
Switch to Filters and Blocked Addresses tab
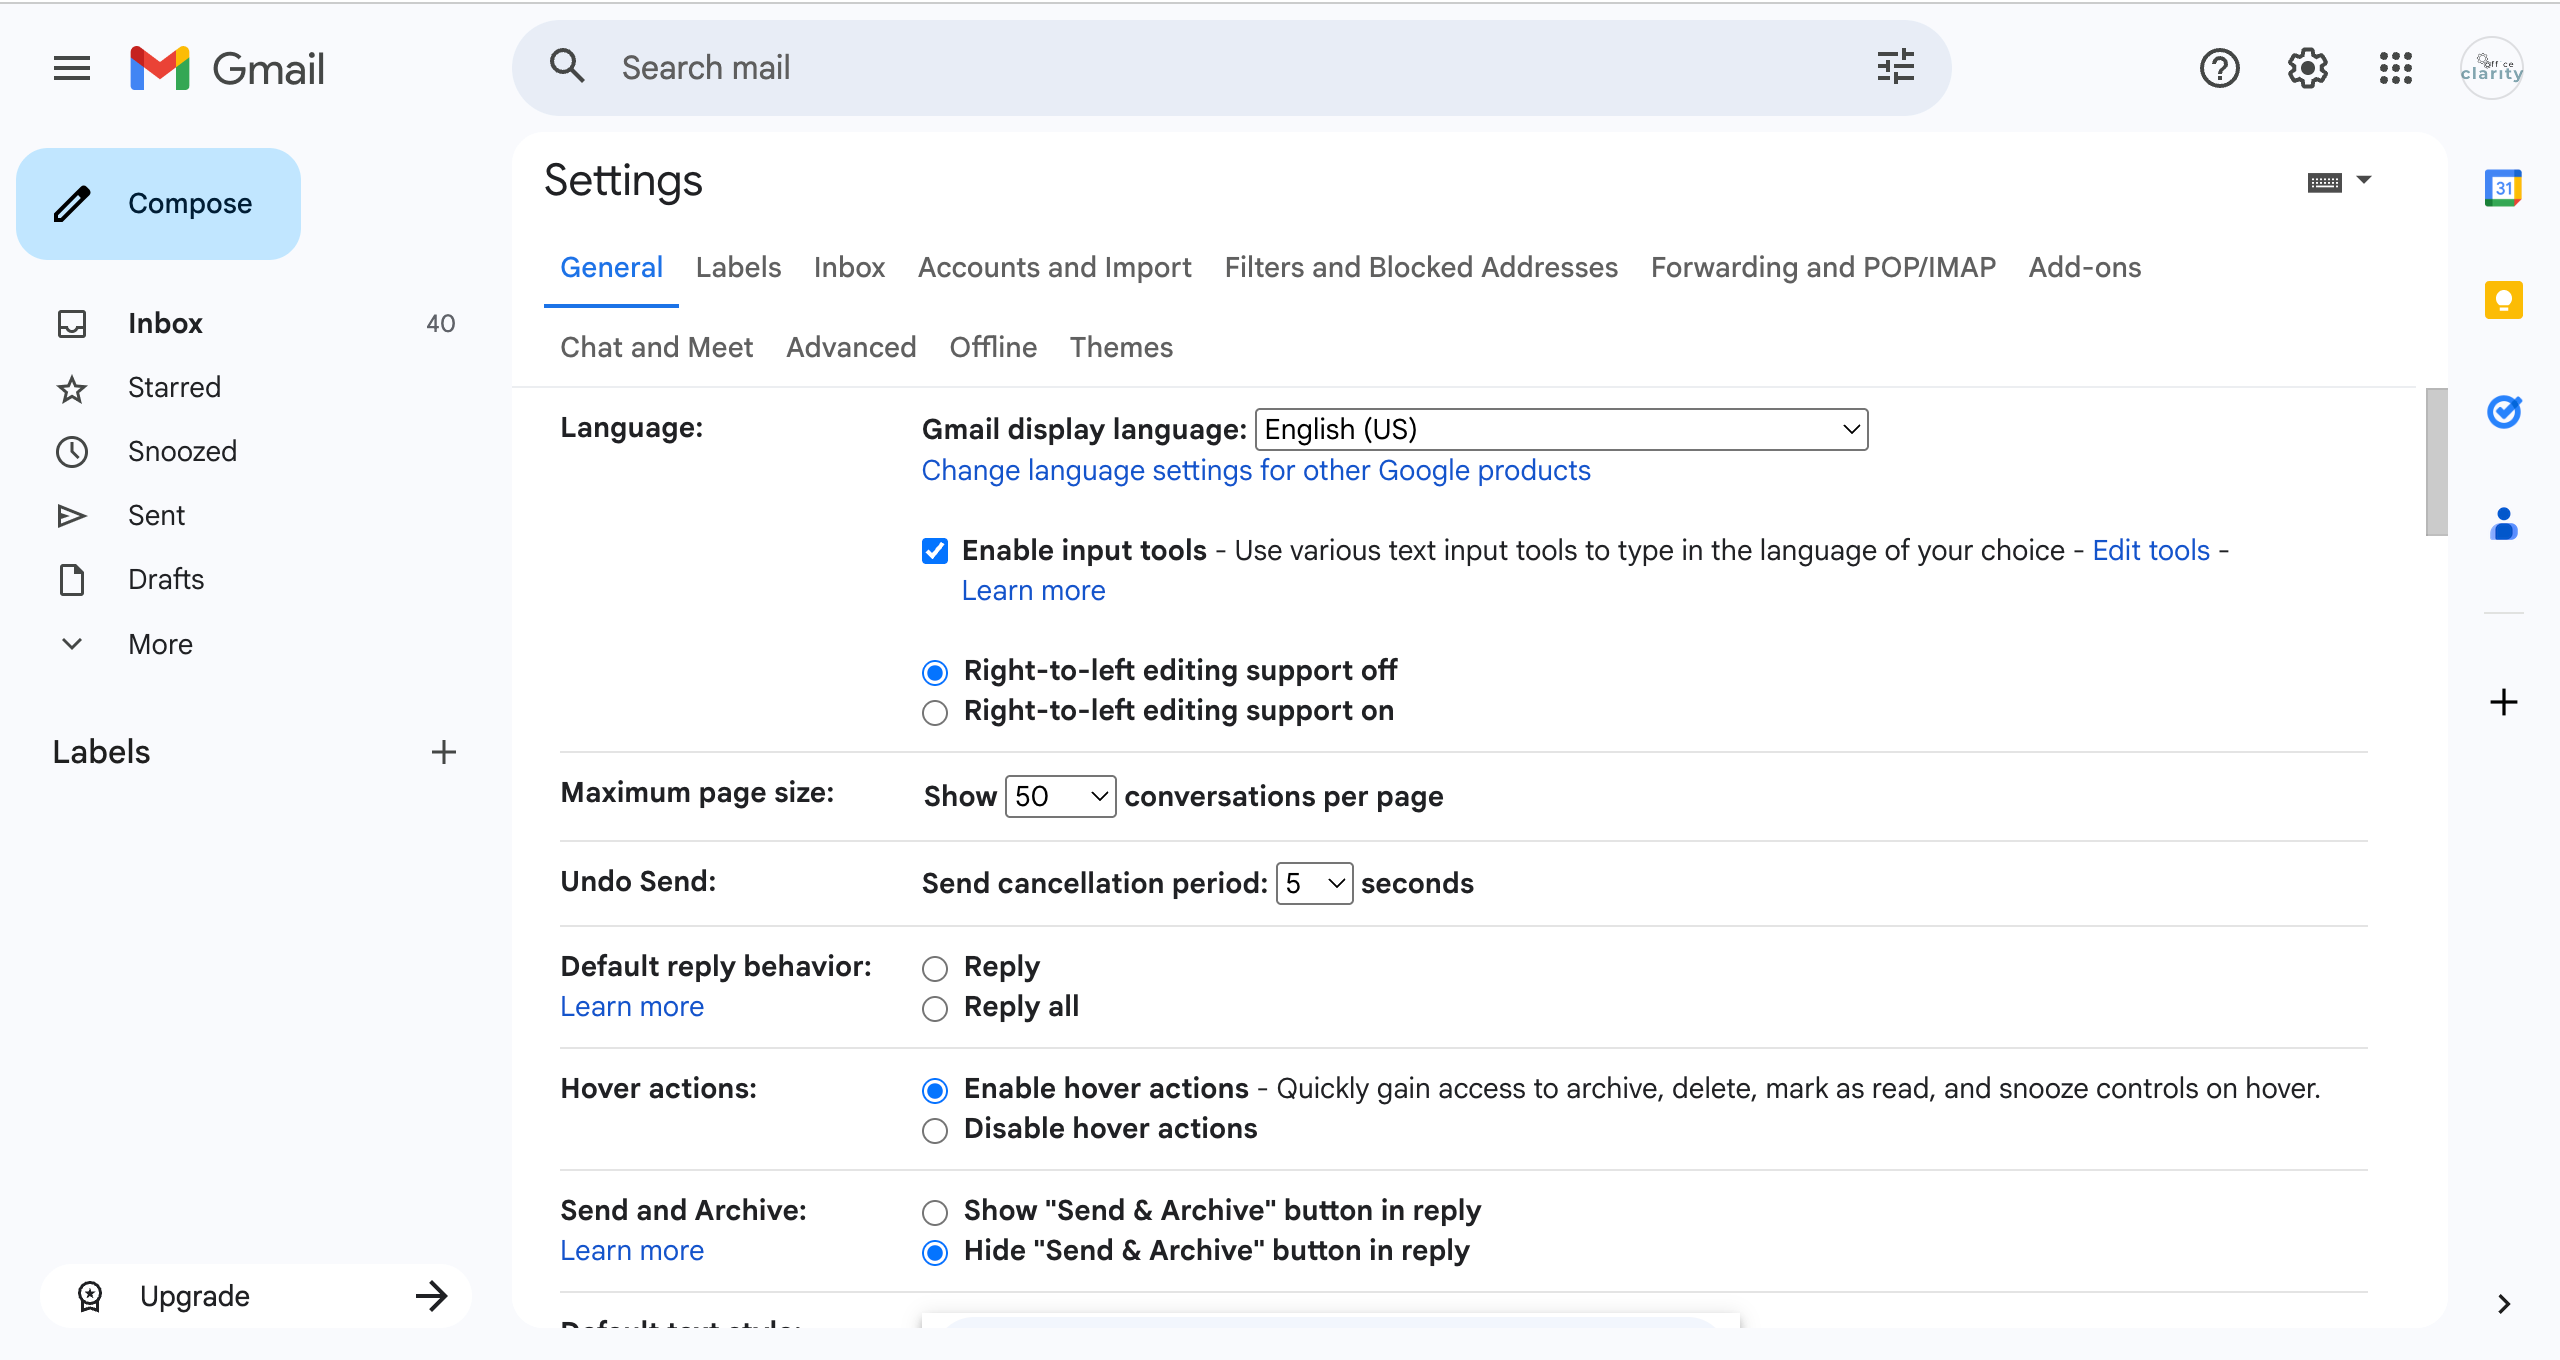point(1421,267)
